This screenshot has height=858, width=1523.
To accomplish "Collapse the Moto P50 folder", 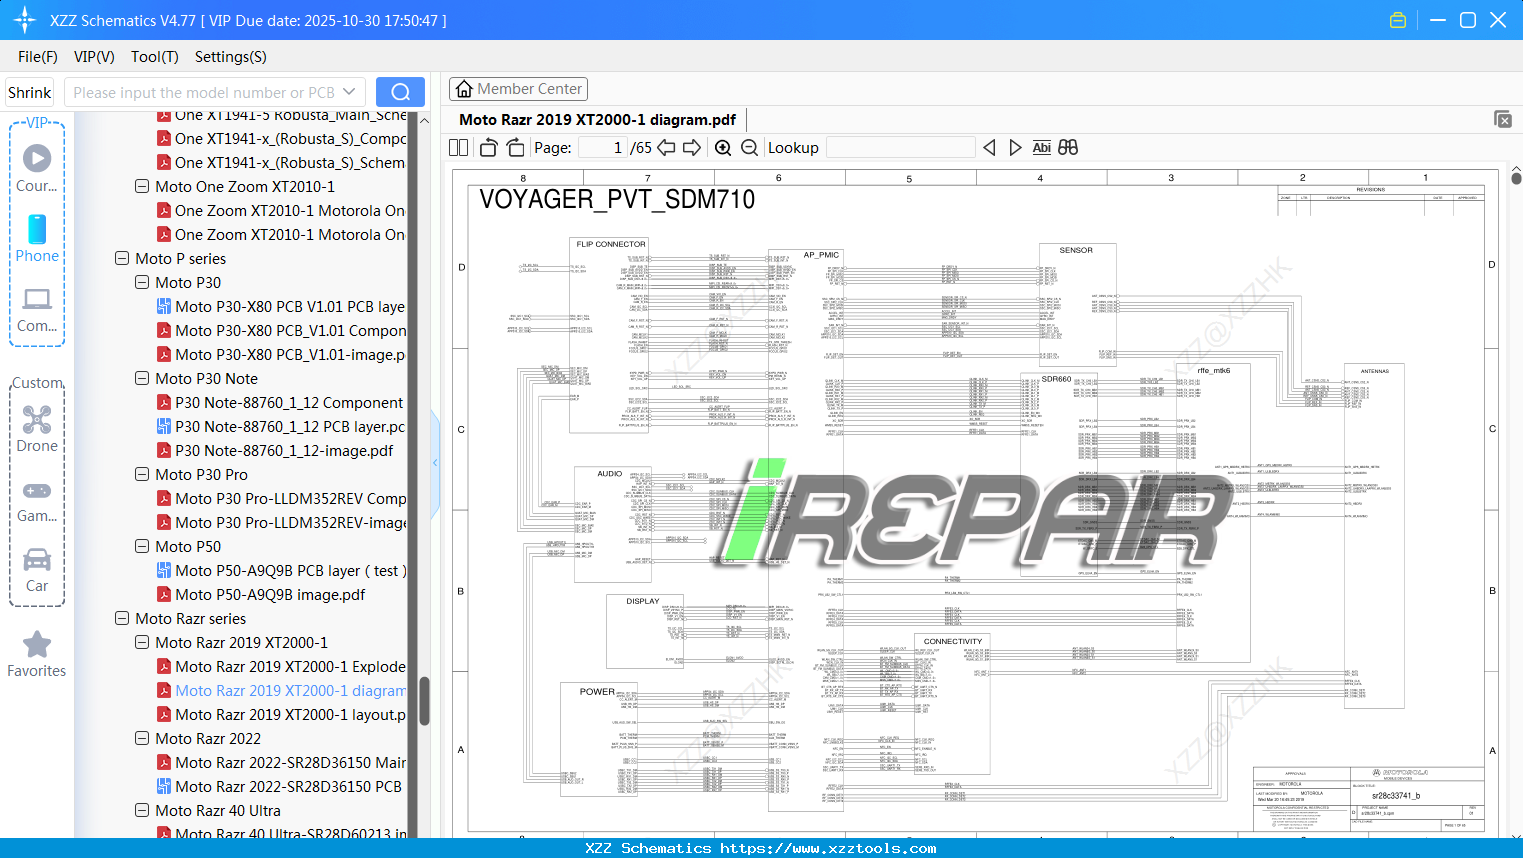I will click(142, 546).
